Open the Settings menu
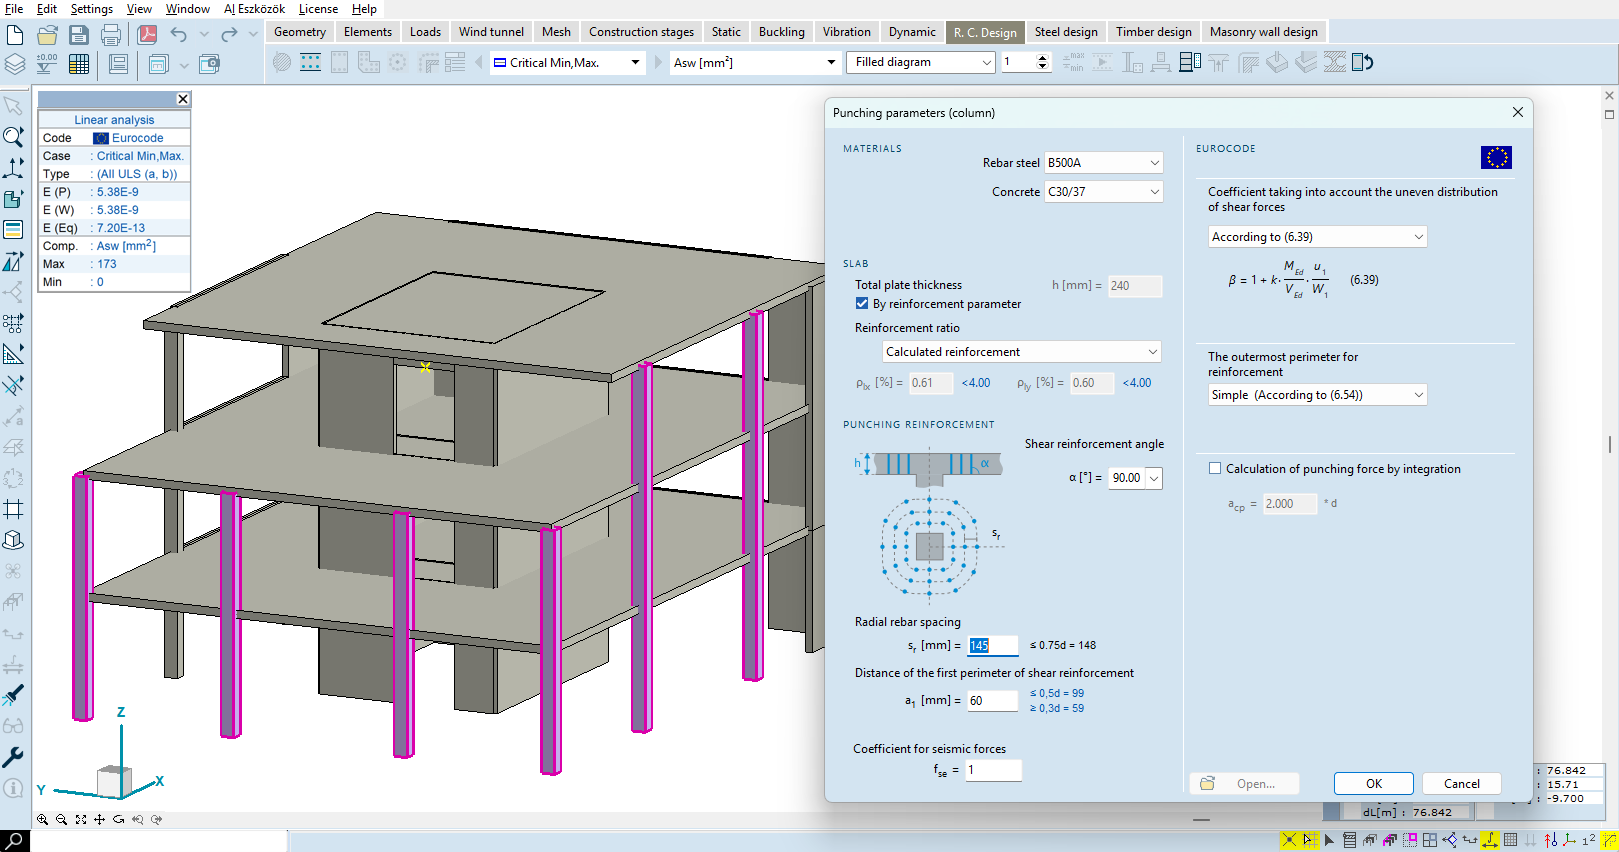Image resolution: width=1619 pixels, height=852 pixels. coord(91,9)
